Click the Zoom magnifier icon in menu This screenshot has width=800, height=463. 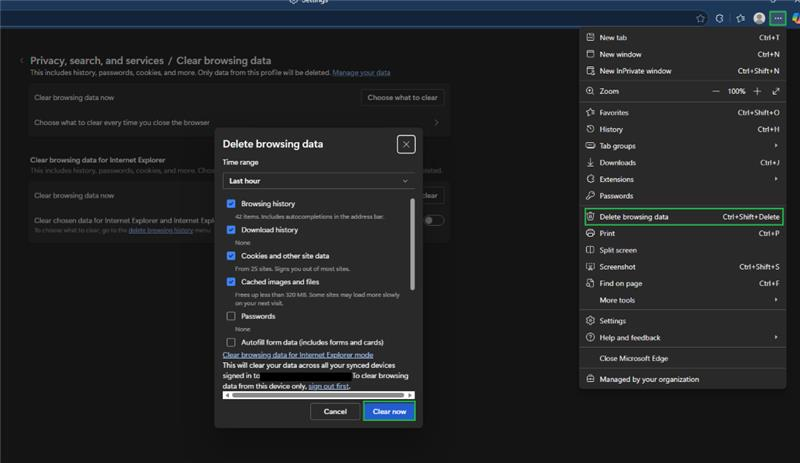click(590, 91)
